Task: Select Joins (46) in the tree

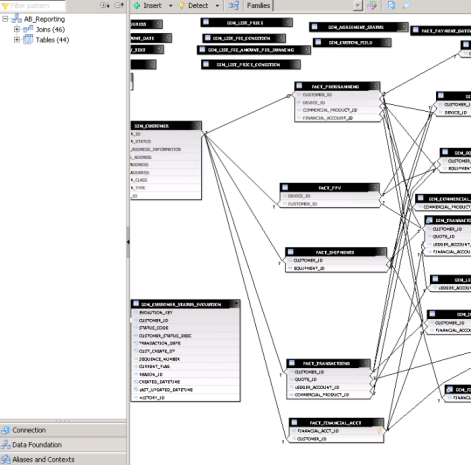Action: [50, 29]
